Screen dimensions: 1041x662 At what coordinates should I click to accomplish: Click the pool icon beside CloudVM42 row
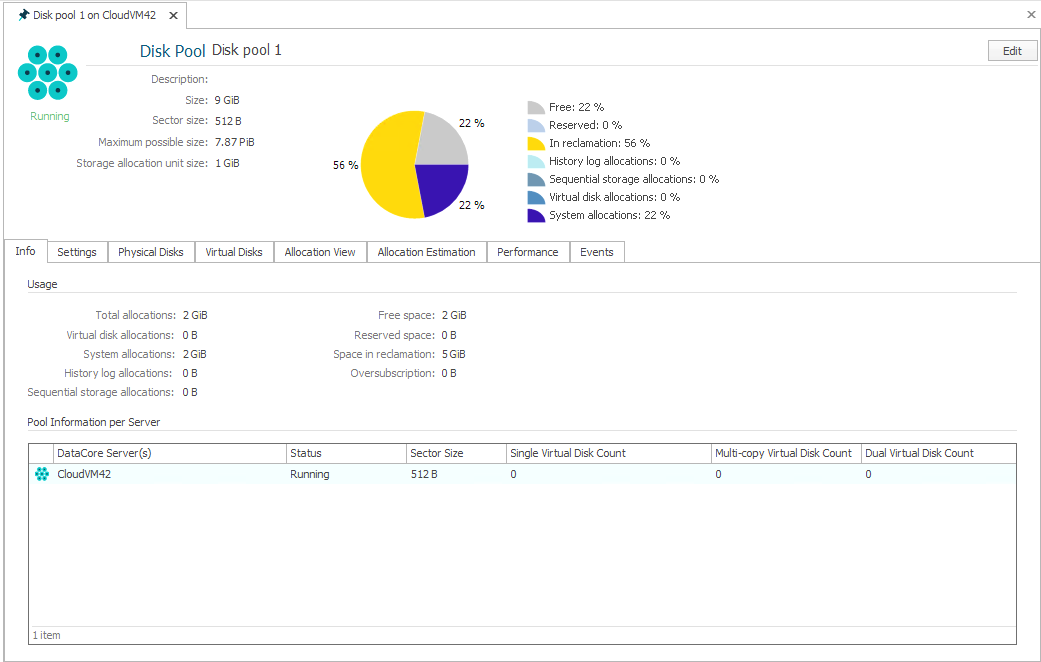pyautogui.click(x=41, y=473)
